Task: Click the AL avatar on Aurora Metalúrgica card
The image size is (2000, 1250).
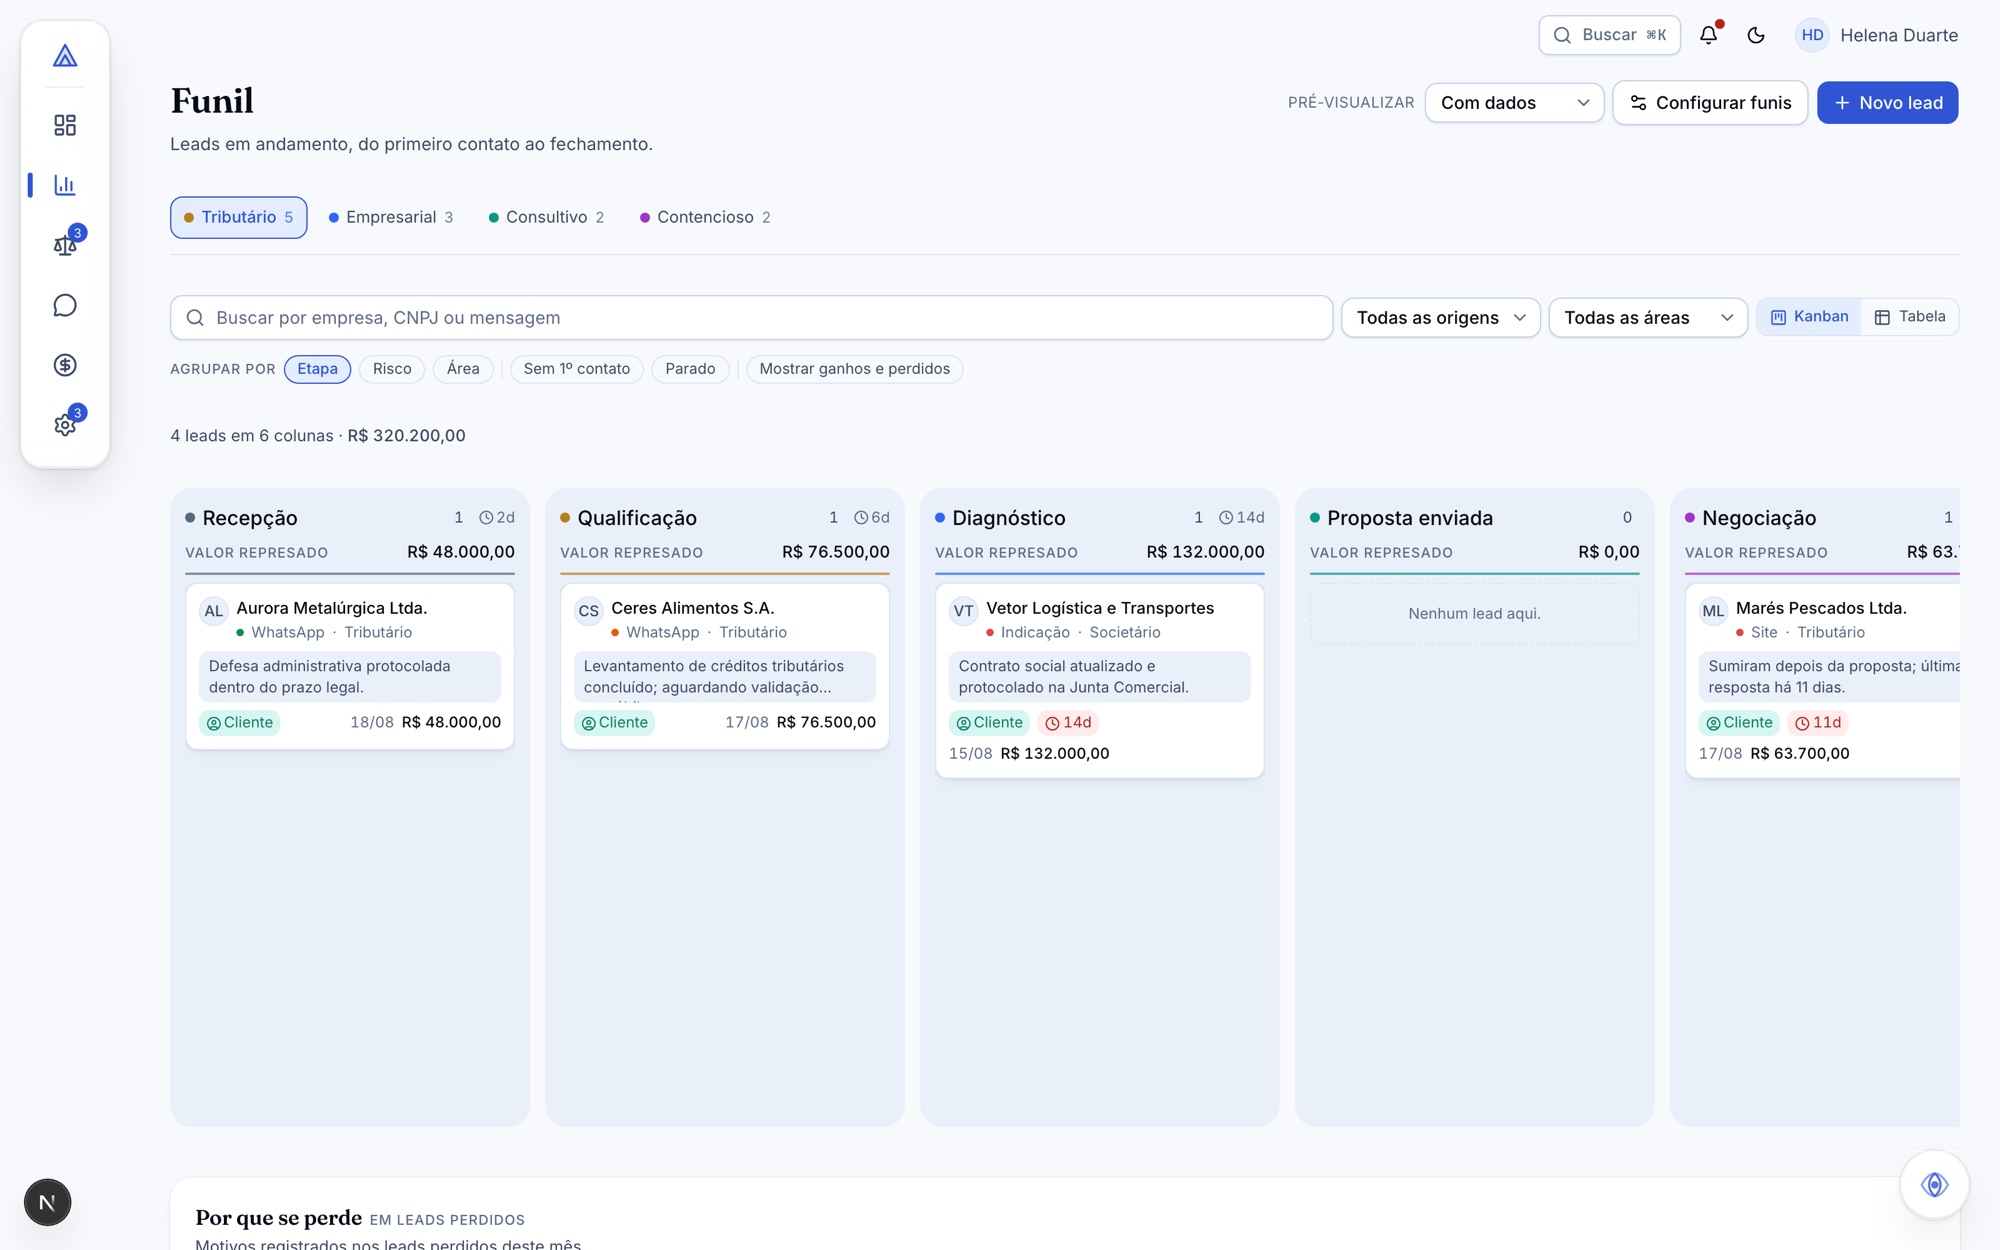Action: coord(214,611)
